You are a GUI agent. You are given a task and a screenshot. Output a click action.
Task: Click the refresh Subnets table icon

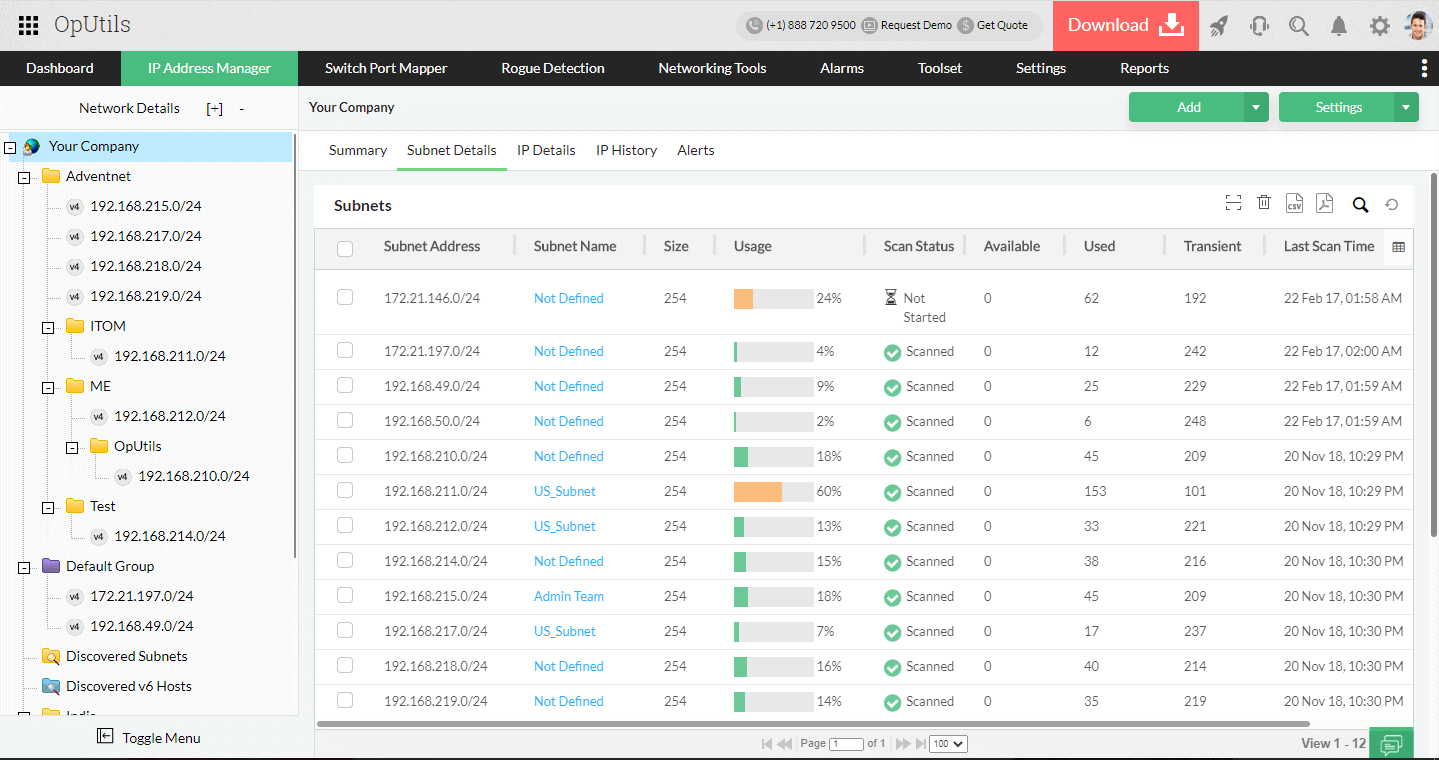pyautogui.click(x=1391, y=205)
